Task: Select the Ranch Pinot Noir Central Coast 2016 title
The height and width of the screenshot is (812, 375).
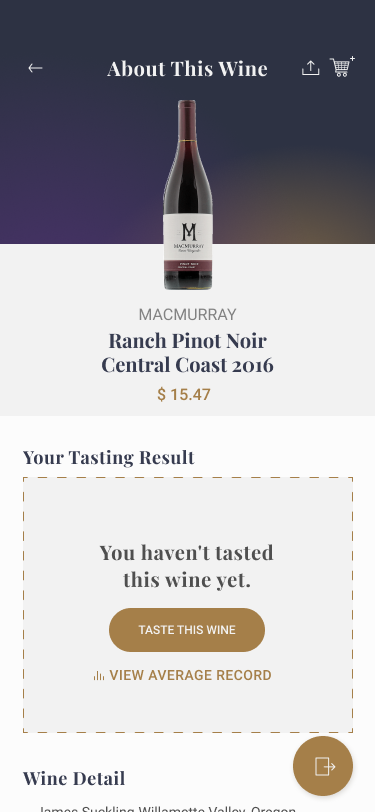Action: [188, 353]
